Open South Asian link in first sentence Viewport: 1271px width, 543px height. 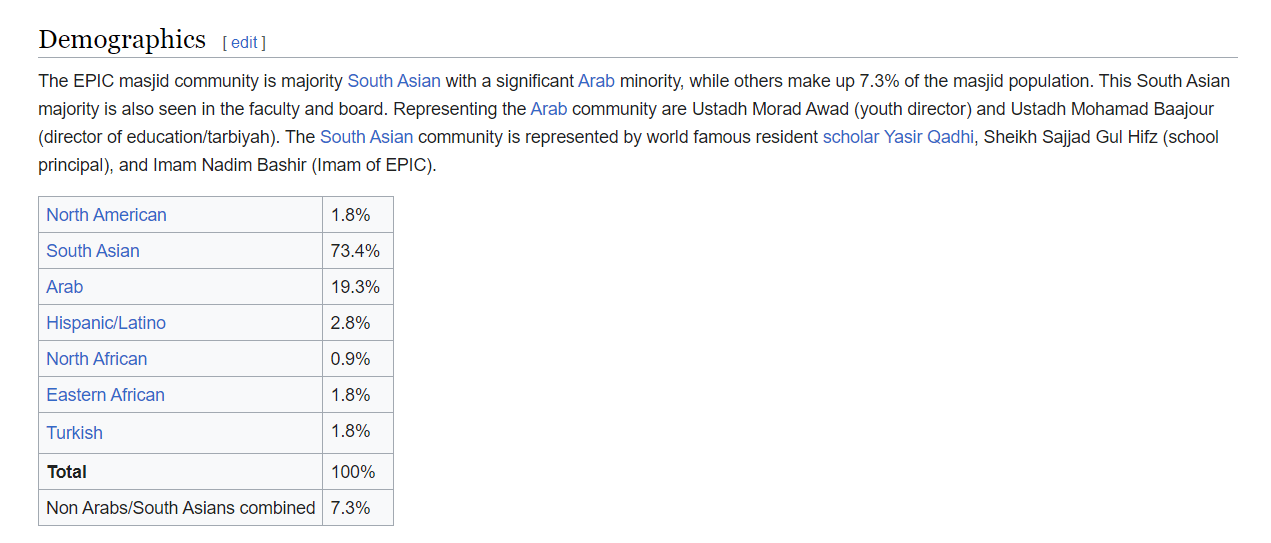pyautogui.click(x=394, y=81)
